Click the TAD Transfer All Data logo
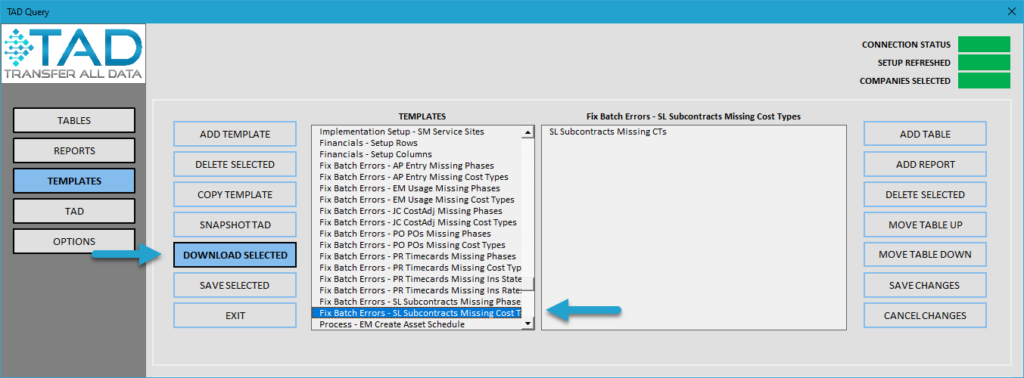The image size is (1024, 378). point(73,55)
